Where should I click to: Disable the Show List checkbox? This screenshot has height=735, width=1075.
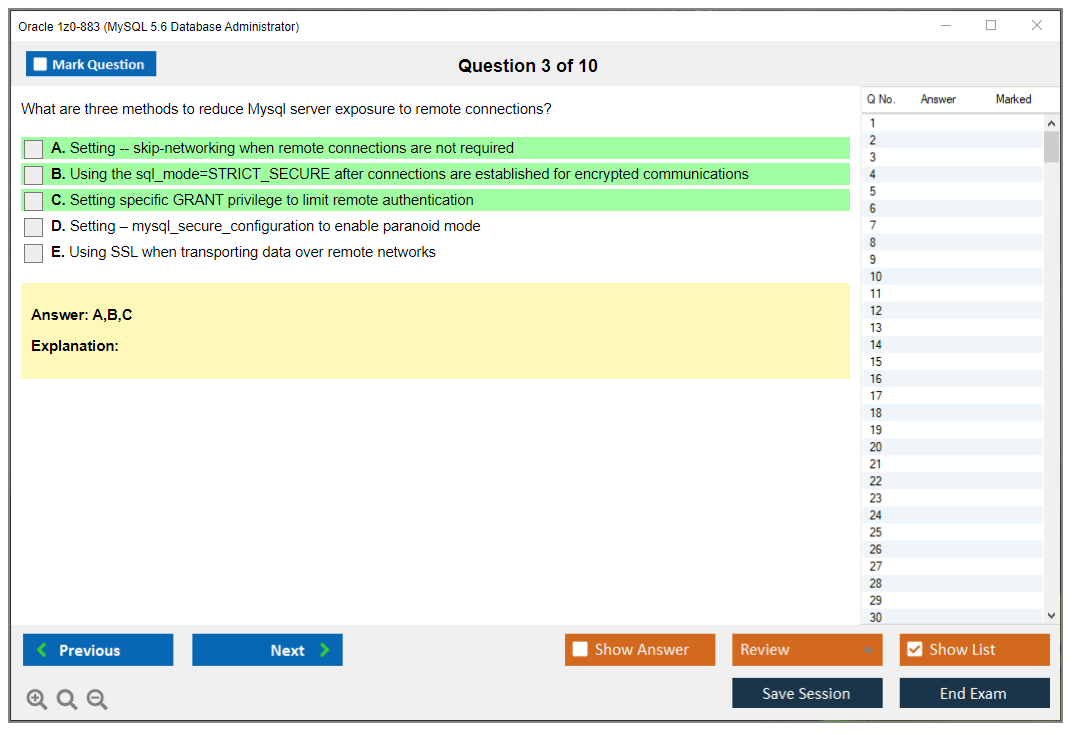[914, 649]
